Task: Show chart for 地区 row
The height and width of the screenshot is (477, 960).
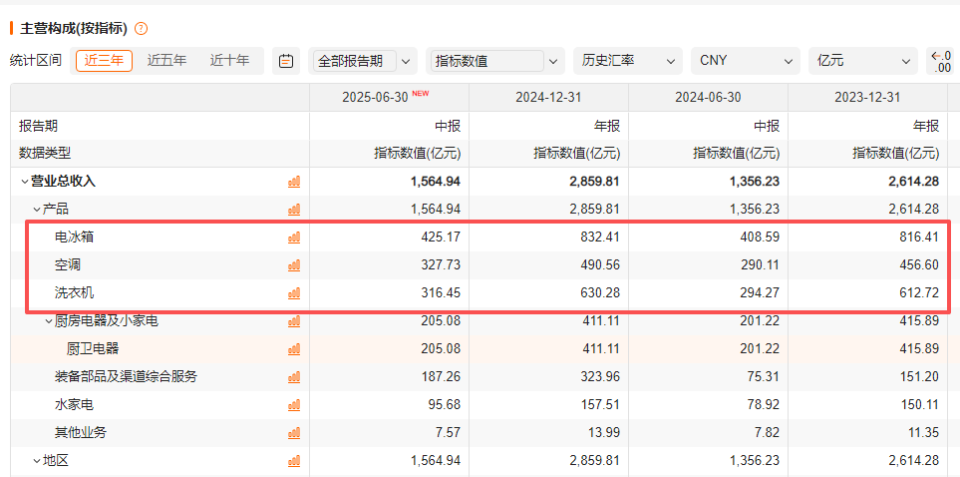Action: coord(294,460)
